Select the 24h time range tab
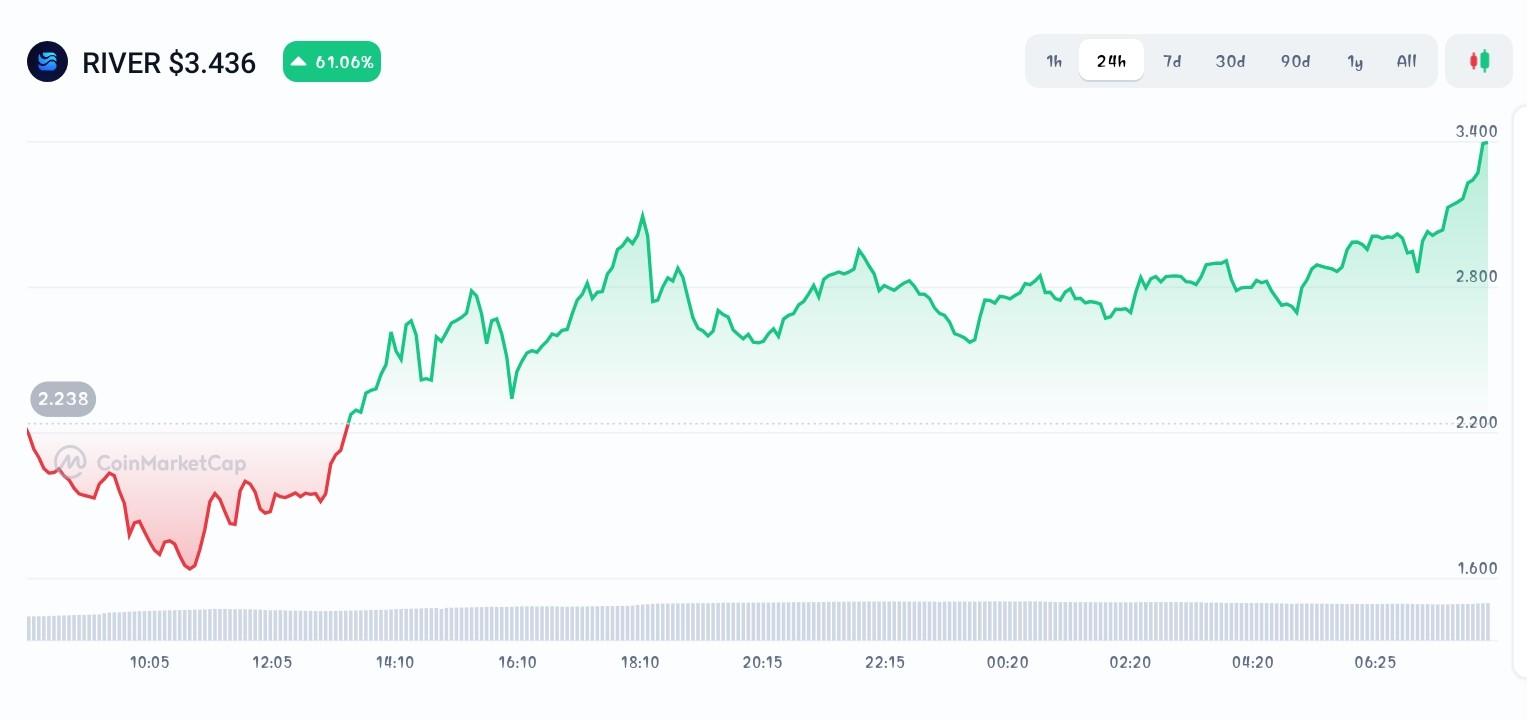This screenshot has height=720, width=1527. click(x=1111, y=61)
